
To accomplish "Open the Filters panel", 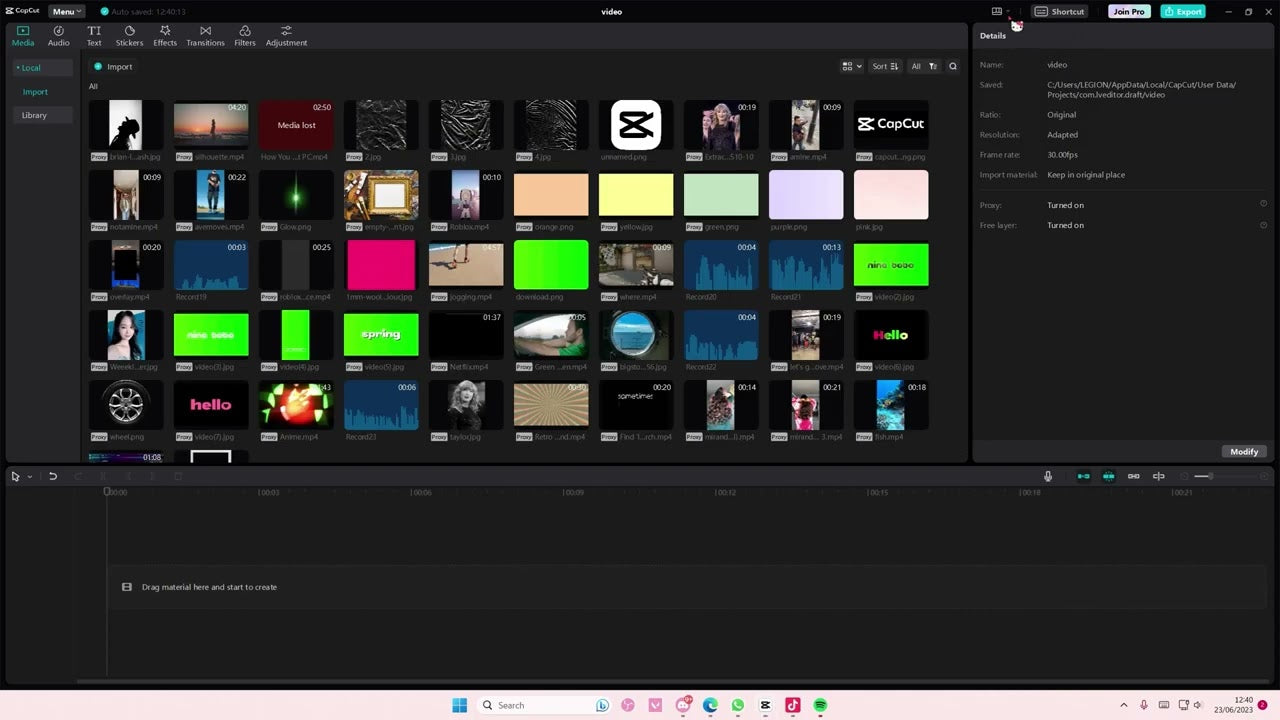I will (245, 36).
